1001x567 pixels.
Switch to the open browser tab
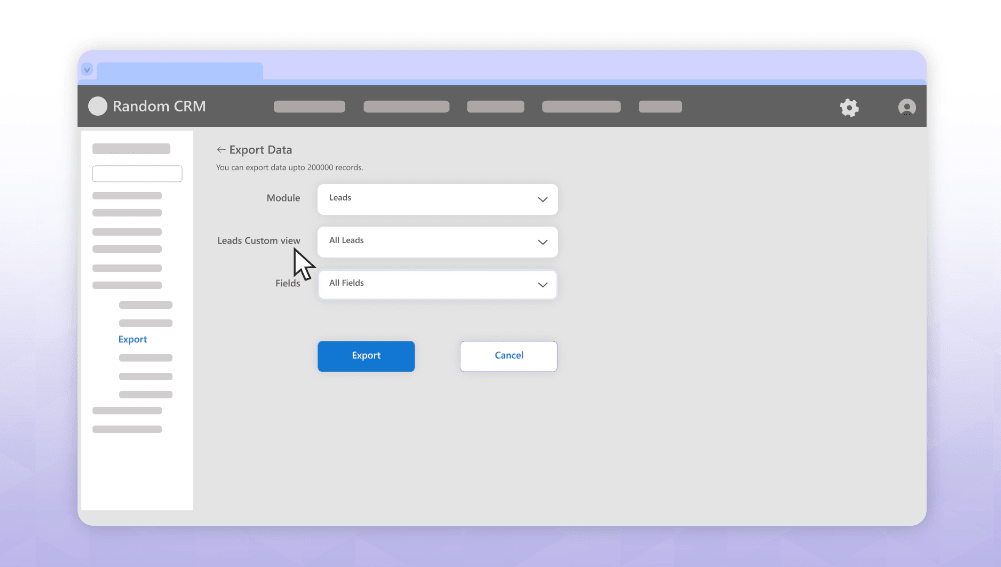(x=180, y=71)
